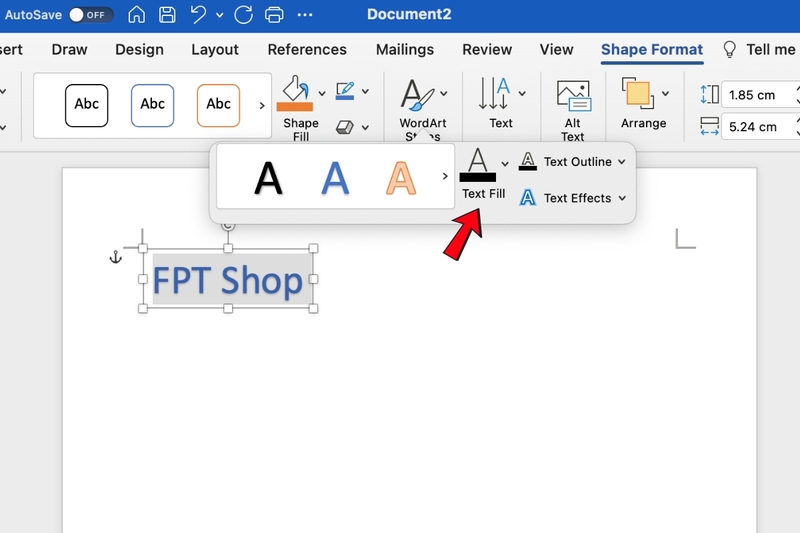This screenshot has width=800, height=533.
Task: Open the more options ellipsis in title bar
Action: (305, 15)
